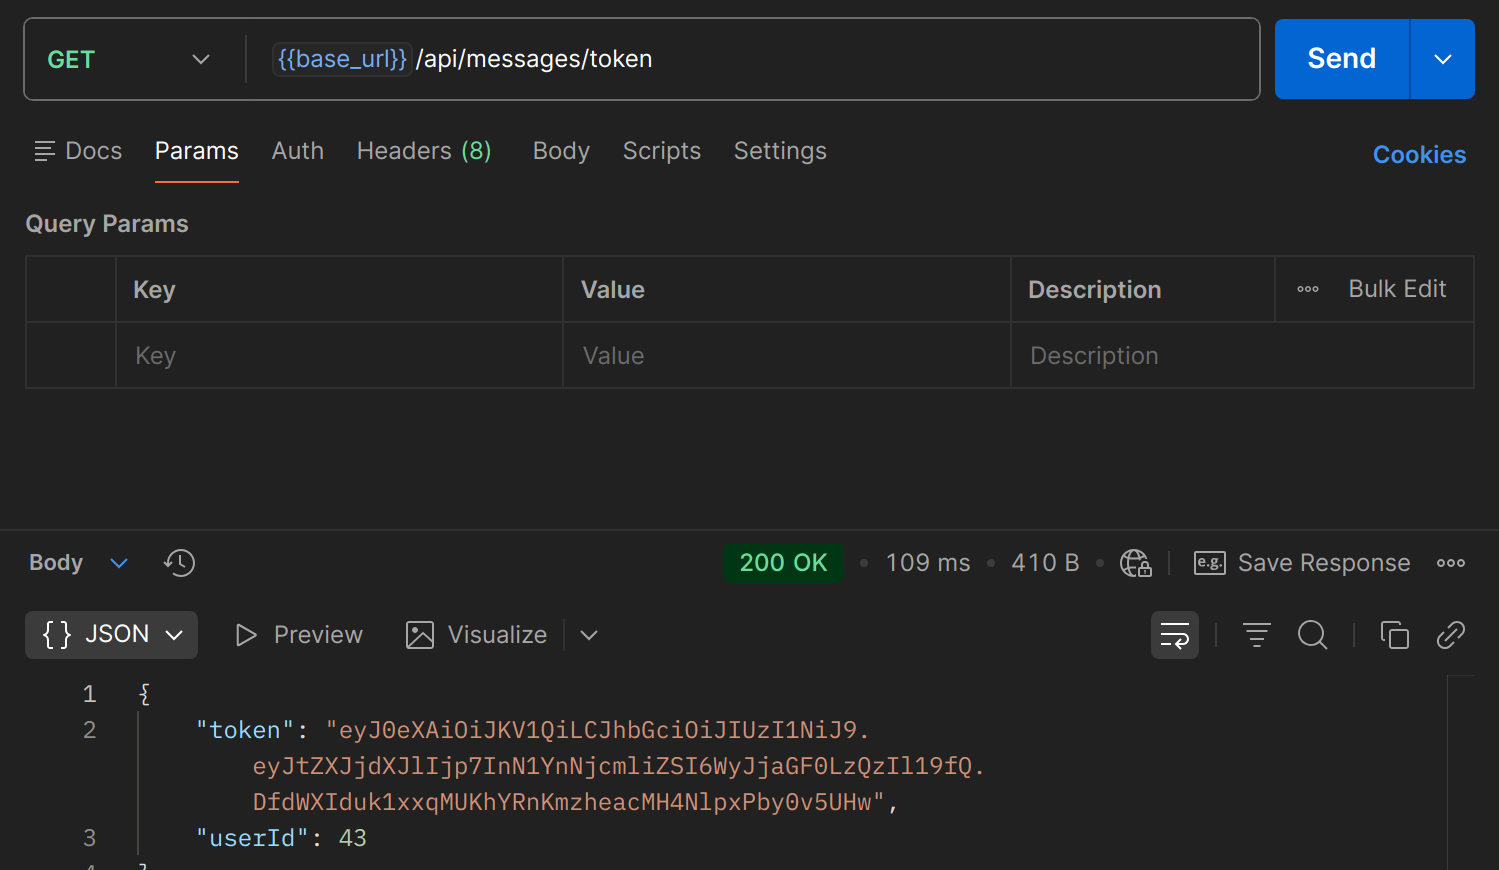Open the response history icon

point(180,563)
